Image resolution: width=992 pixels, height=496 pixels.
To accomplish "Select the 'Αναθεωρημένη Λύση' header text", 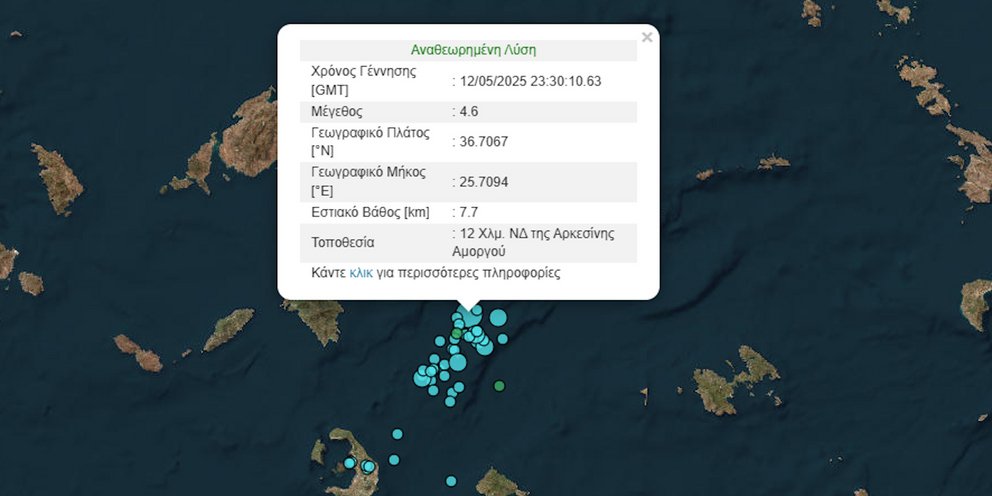I will (x=473, y=50).
